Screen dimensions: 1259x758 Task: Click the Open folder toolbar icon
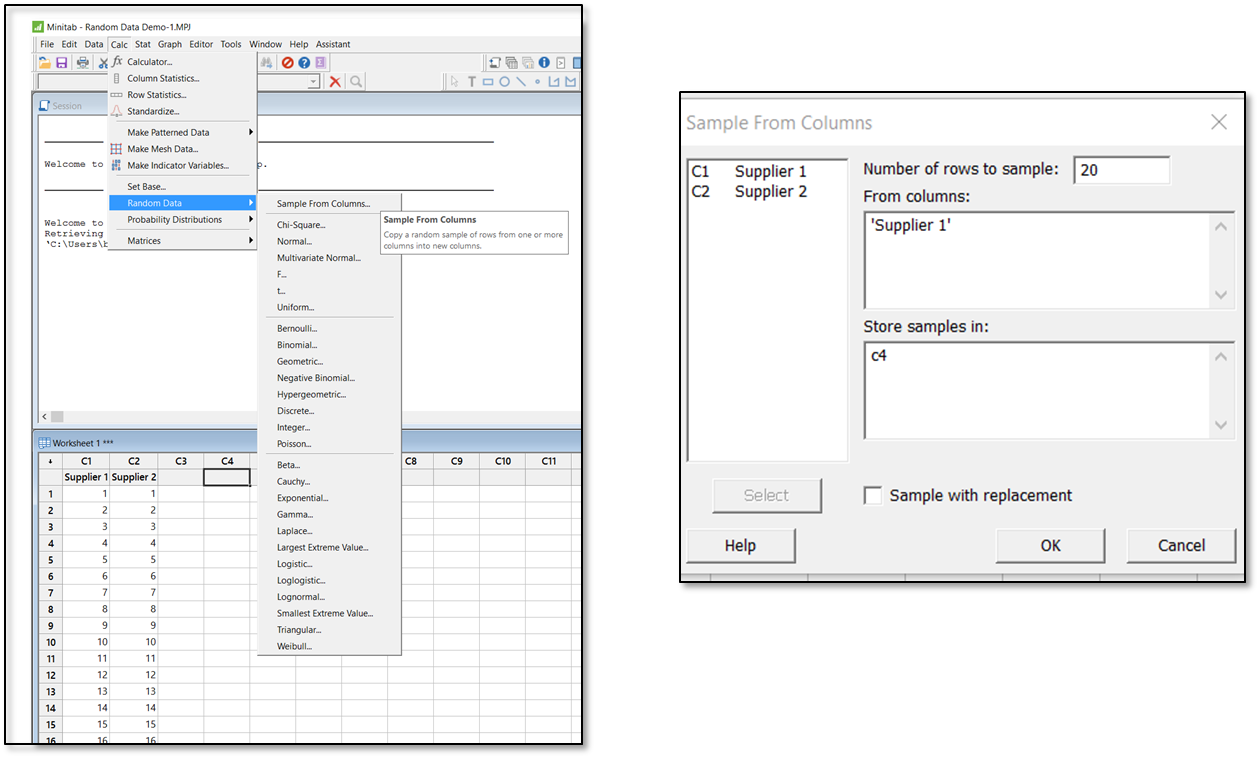(45, 63)
